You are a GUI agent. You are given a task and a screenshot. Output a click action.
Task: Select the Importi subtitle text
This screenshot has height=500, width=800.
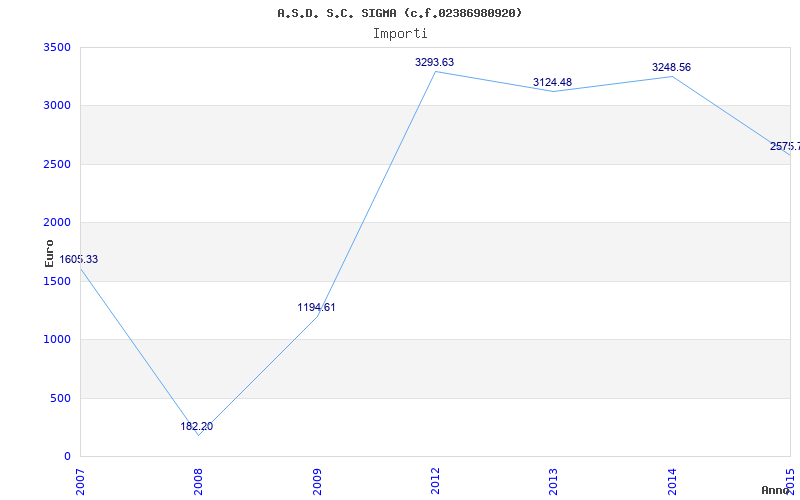click(x=400, y=33)
